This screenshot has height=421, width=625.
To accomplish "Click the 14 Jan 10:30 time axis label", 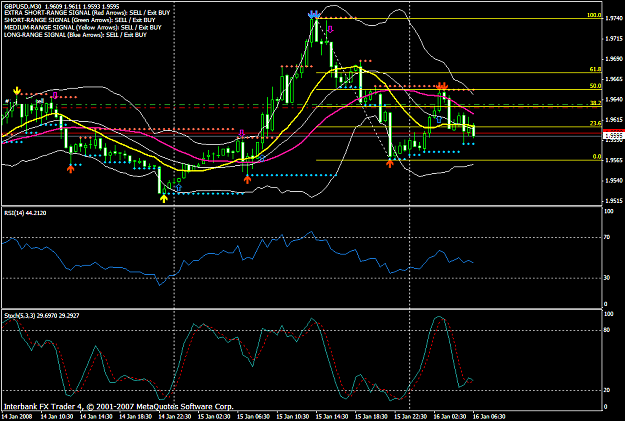I will coord(57,417).
